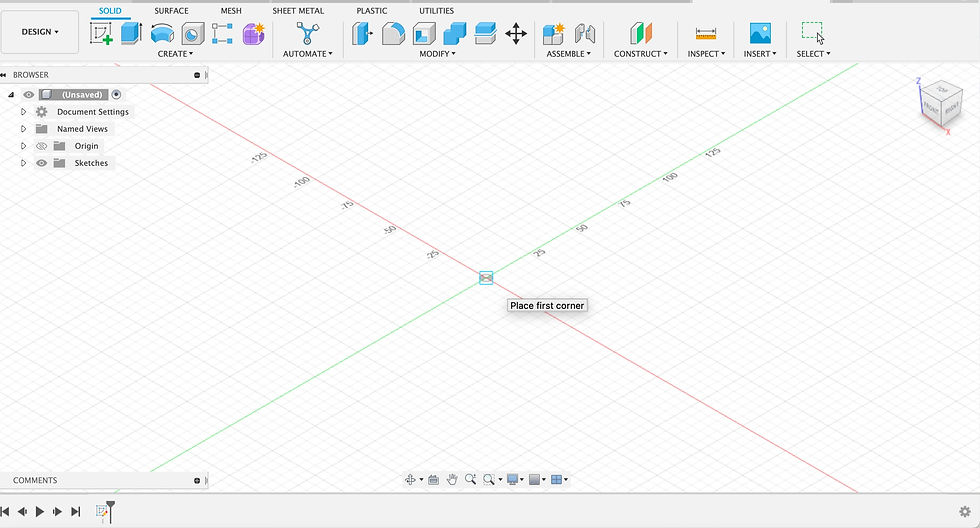Expand Document Settings tree node
The image size is (980, 528).
coord(23,112)
